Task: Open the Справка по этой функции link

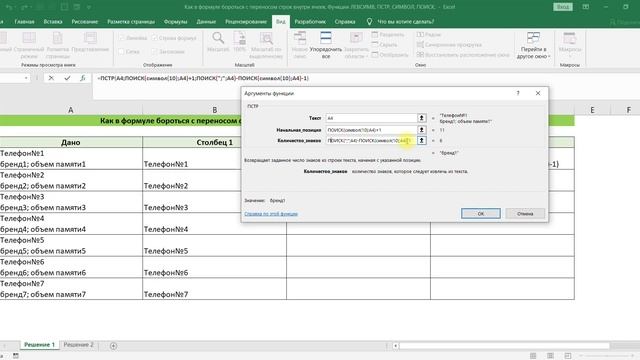Action: click(x=271, y=214)
